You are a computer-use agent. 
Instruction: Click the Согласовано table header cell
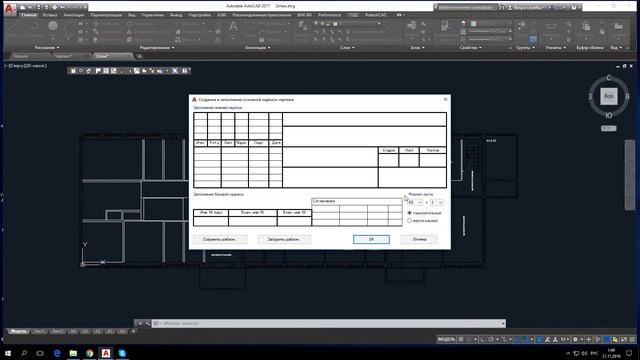click(356, 201)
